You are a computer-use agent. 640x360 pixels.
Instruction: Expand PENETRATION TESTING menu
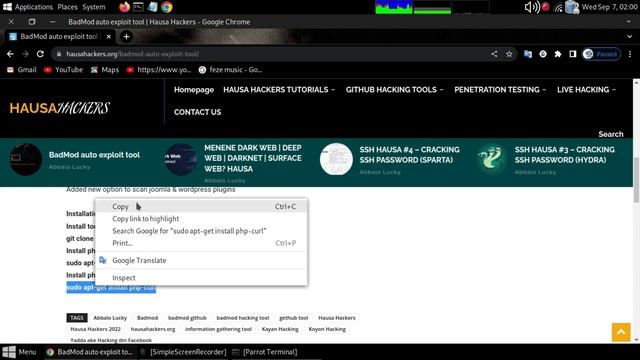(x=500, y=90)
